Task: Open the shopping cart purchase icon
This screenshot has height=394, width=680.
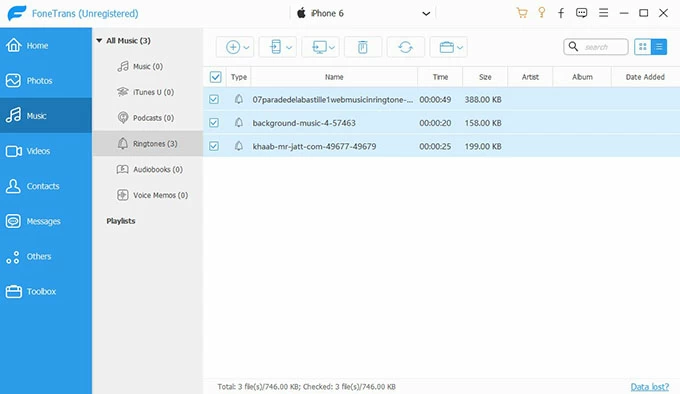Action: (x=522, y=13)
